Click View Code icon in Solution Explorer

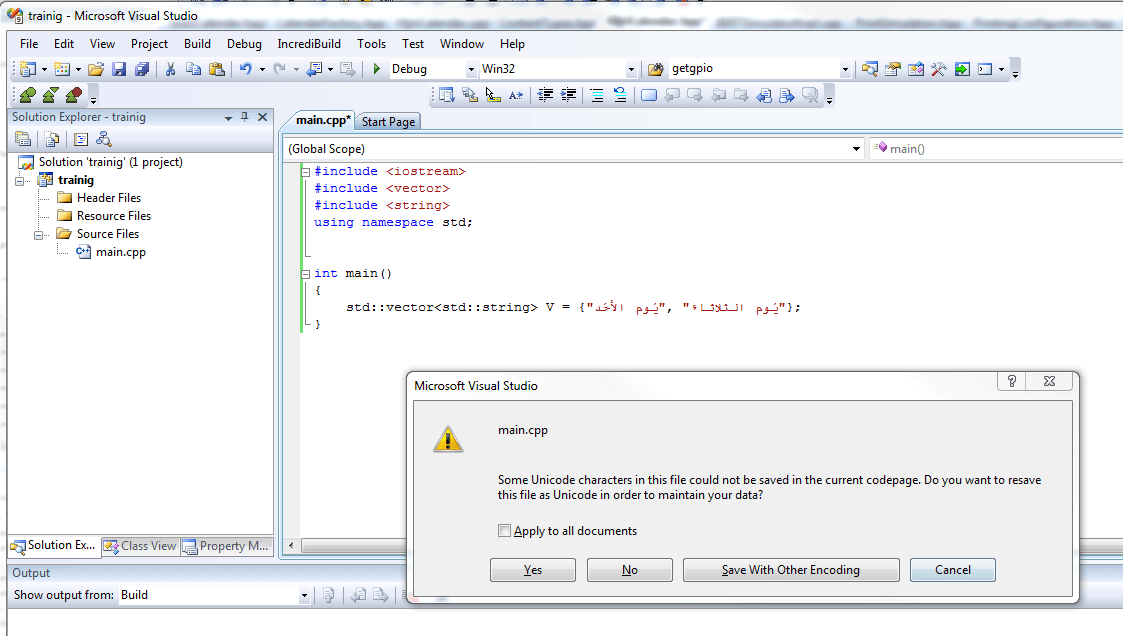pos(81,140)
